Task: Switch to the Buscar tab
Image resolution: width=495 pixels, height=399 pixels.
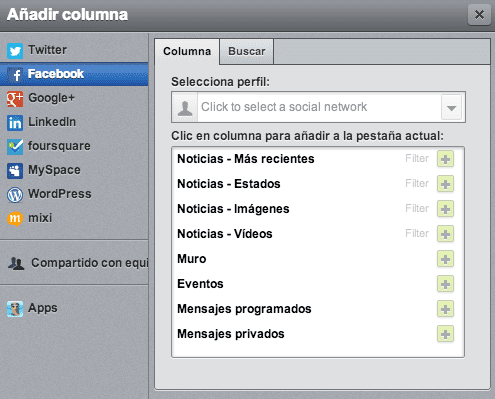Action: coord(247,51)
